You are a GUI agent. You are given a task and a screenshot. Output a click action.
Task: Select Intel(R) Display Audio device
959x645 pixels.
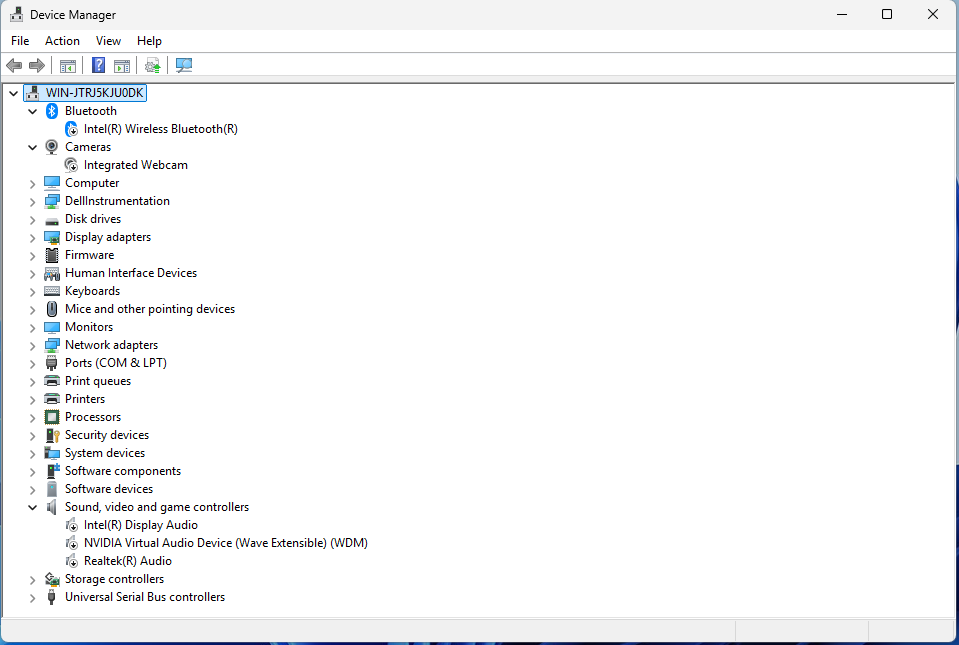point(141,525)
